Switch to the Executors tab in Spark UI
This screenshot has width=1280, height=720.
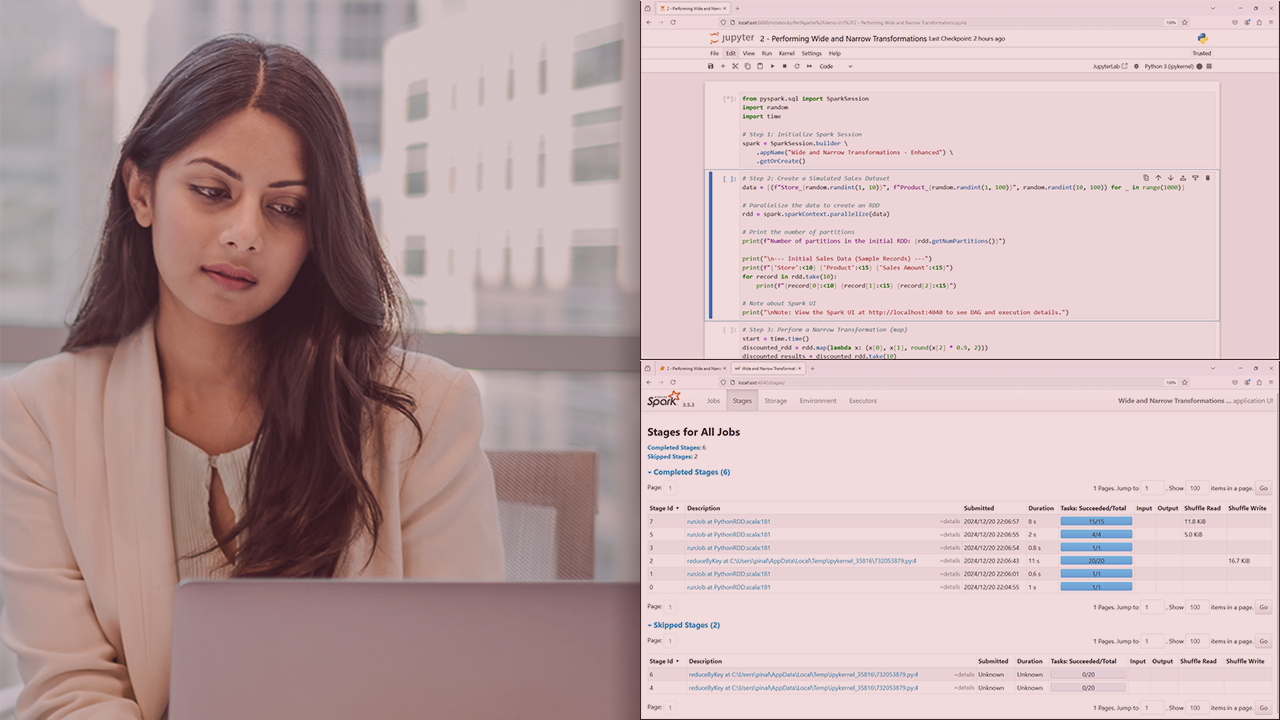click(x=862, y=401)
